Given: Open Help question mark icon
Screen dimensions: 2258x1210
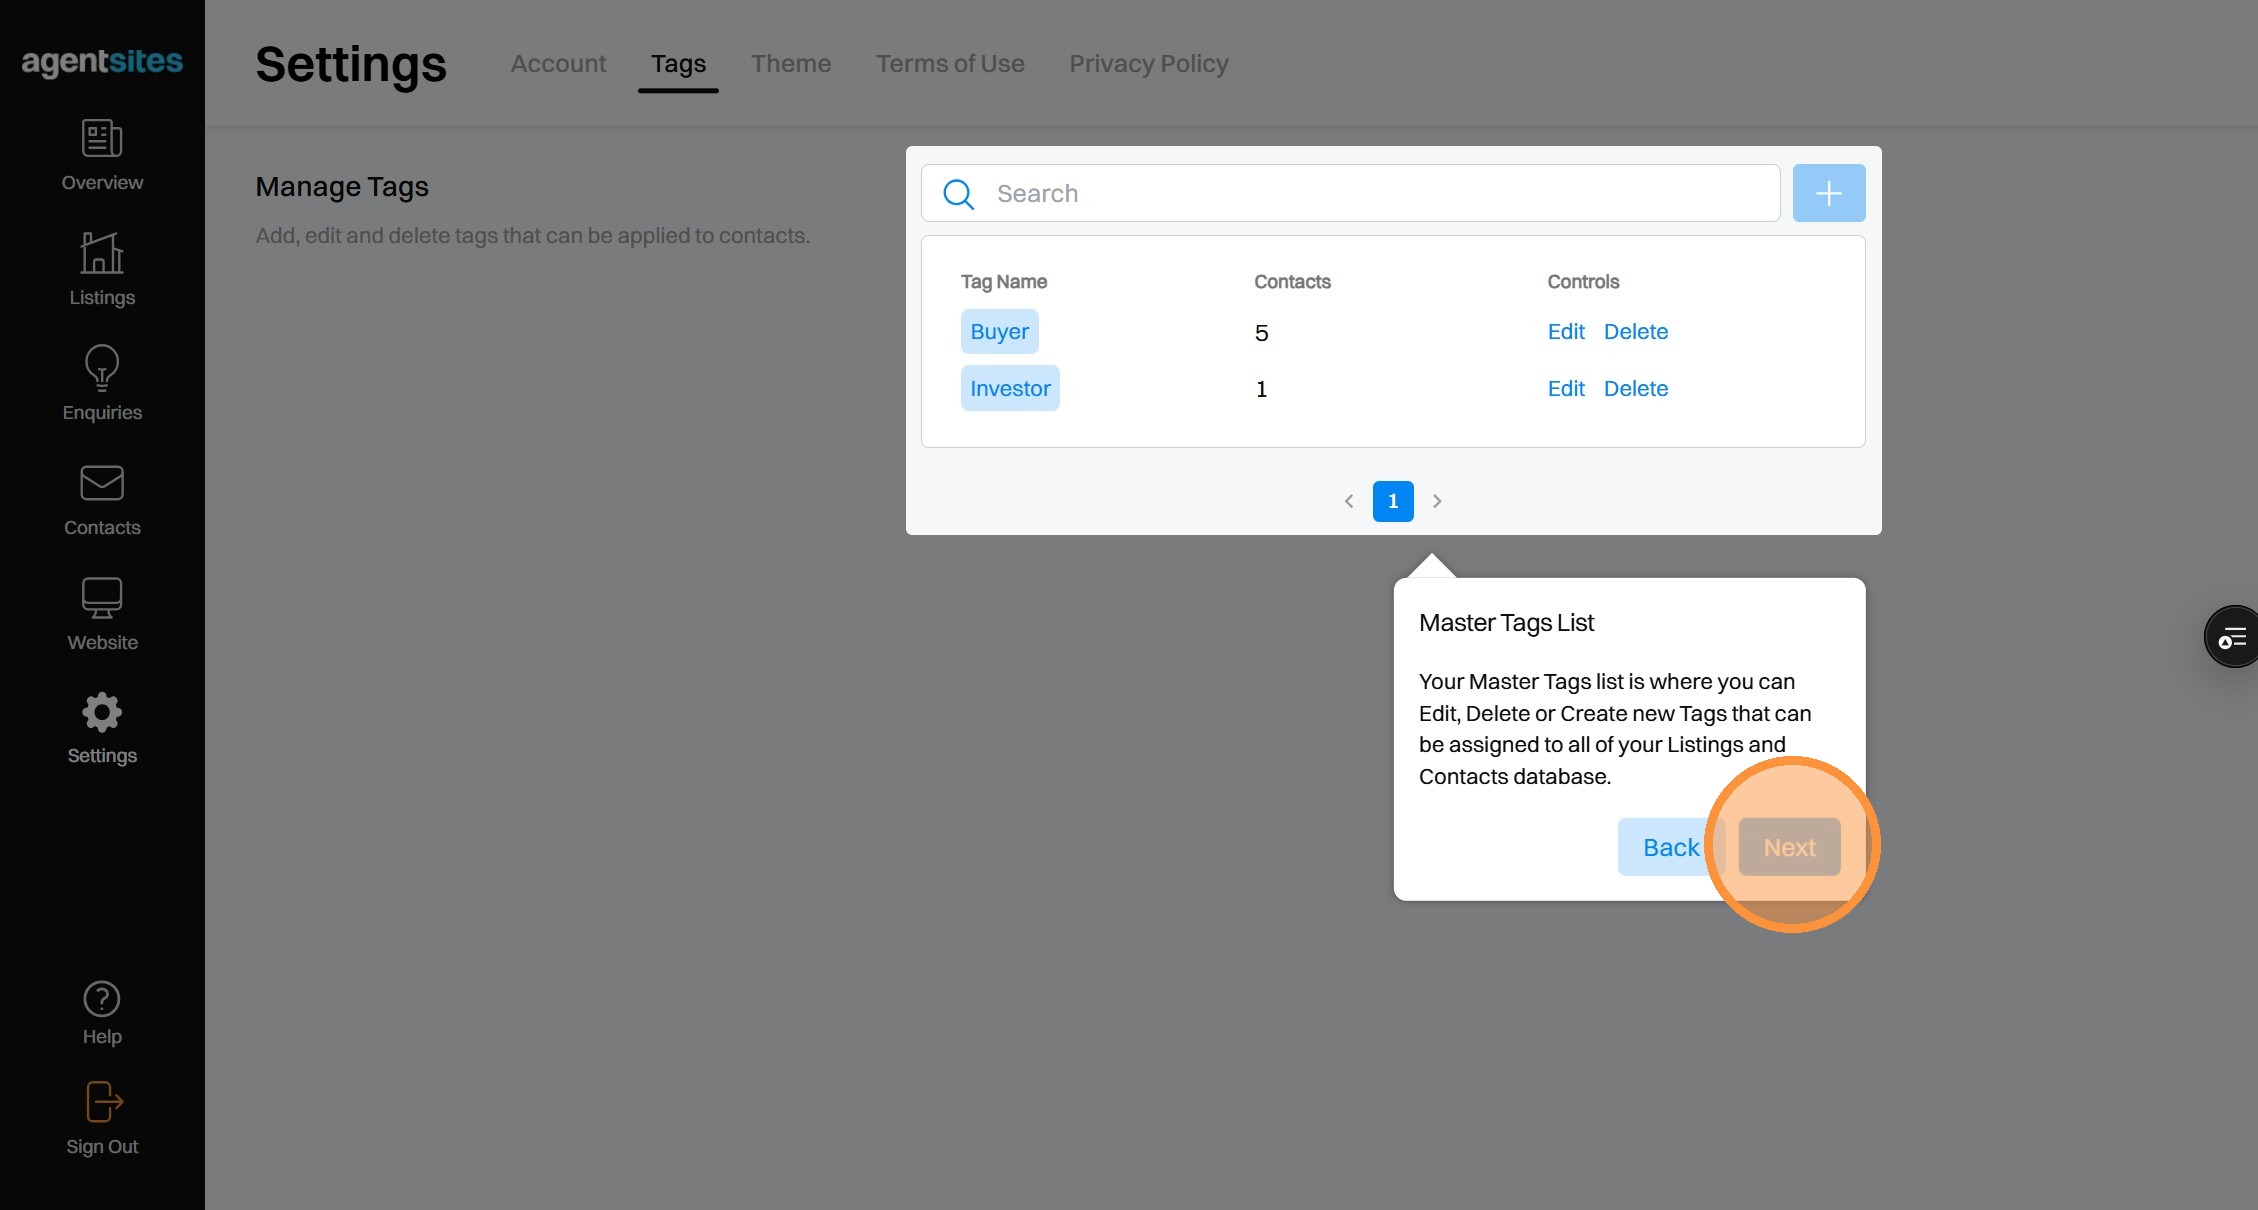Looking at the screenshot, I should [102, 999].
